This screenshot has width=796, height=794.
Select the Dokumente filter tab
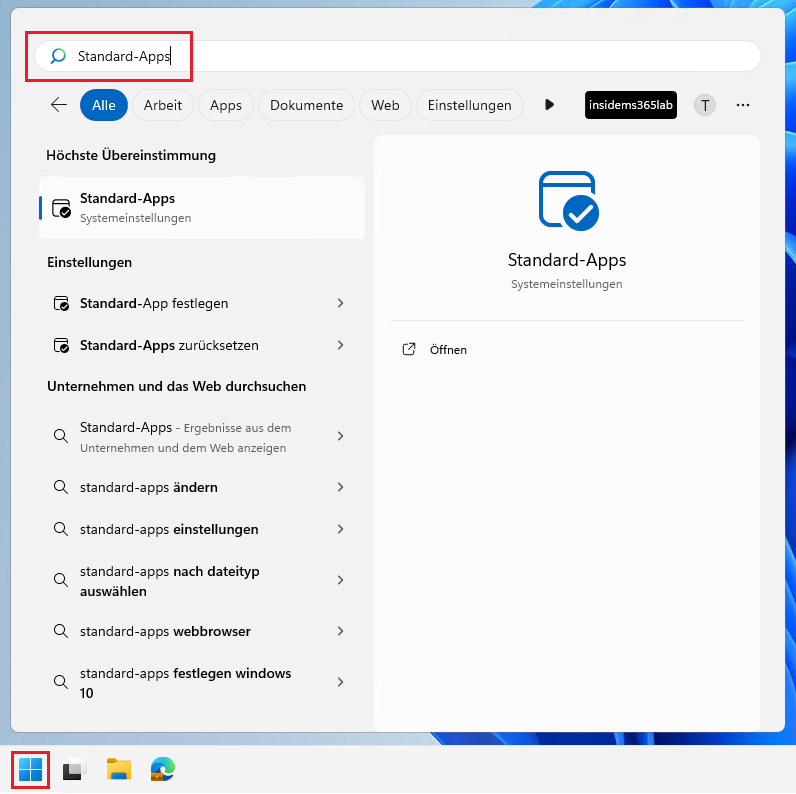click(306, 105)
